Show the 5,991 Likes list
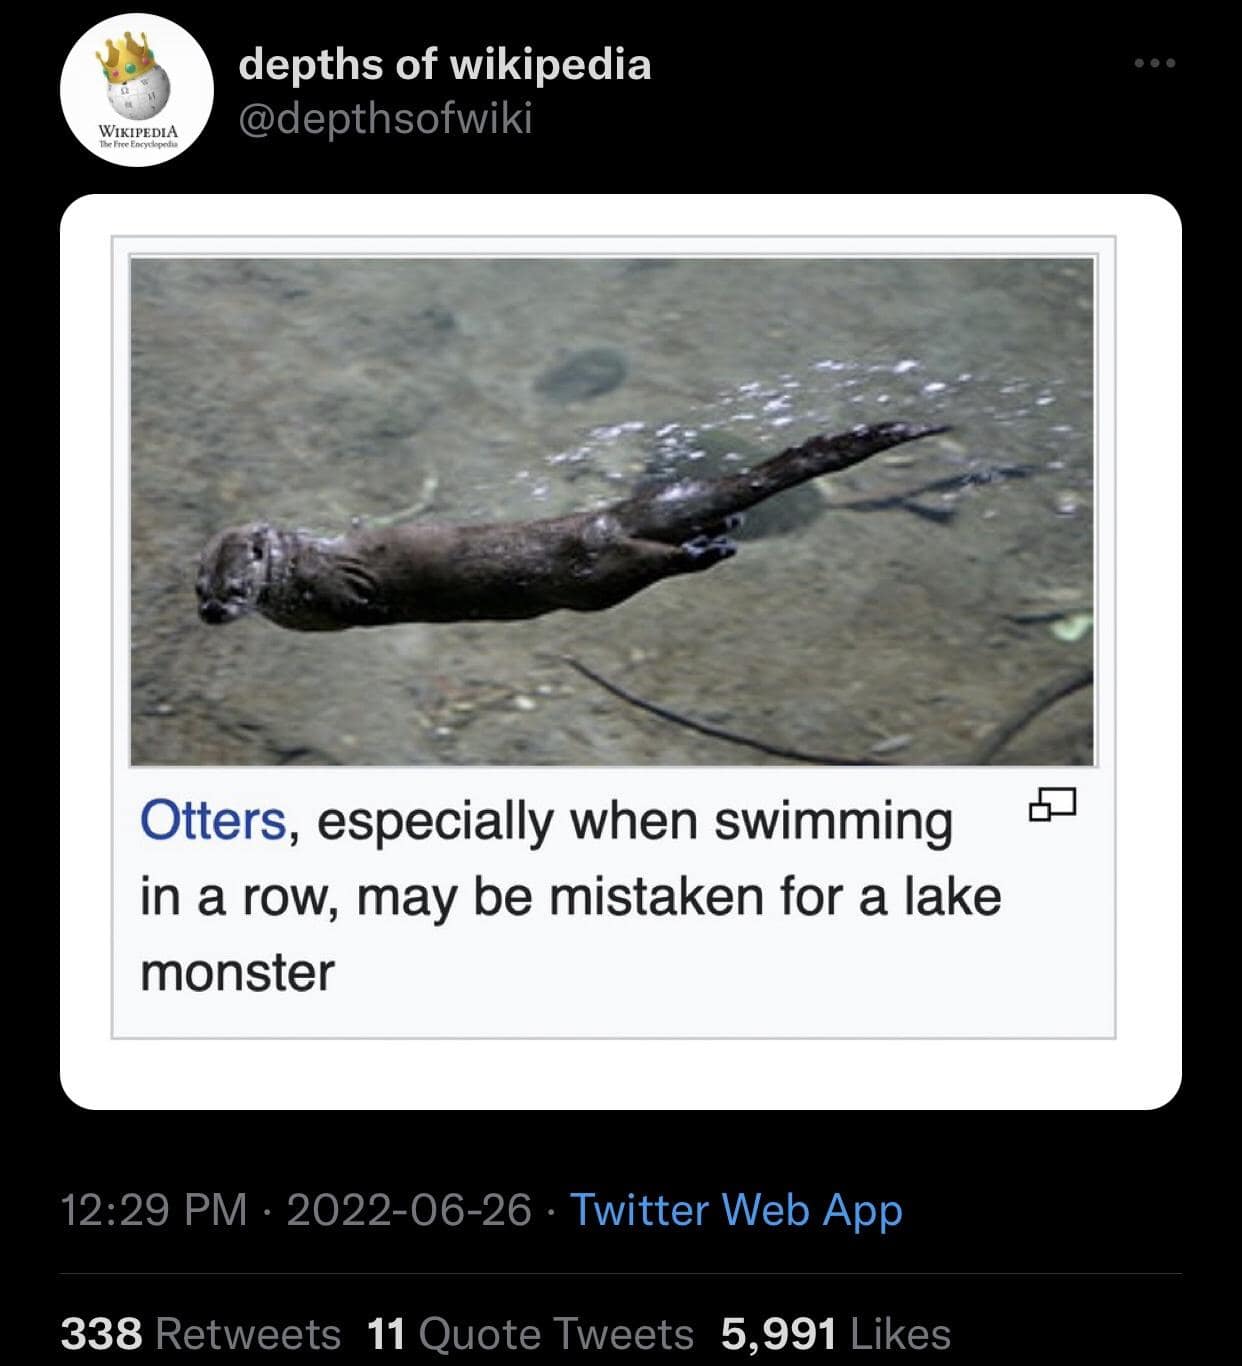 click(835, 1334)
